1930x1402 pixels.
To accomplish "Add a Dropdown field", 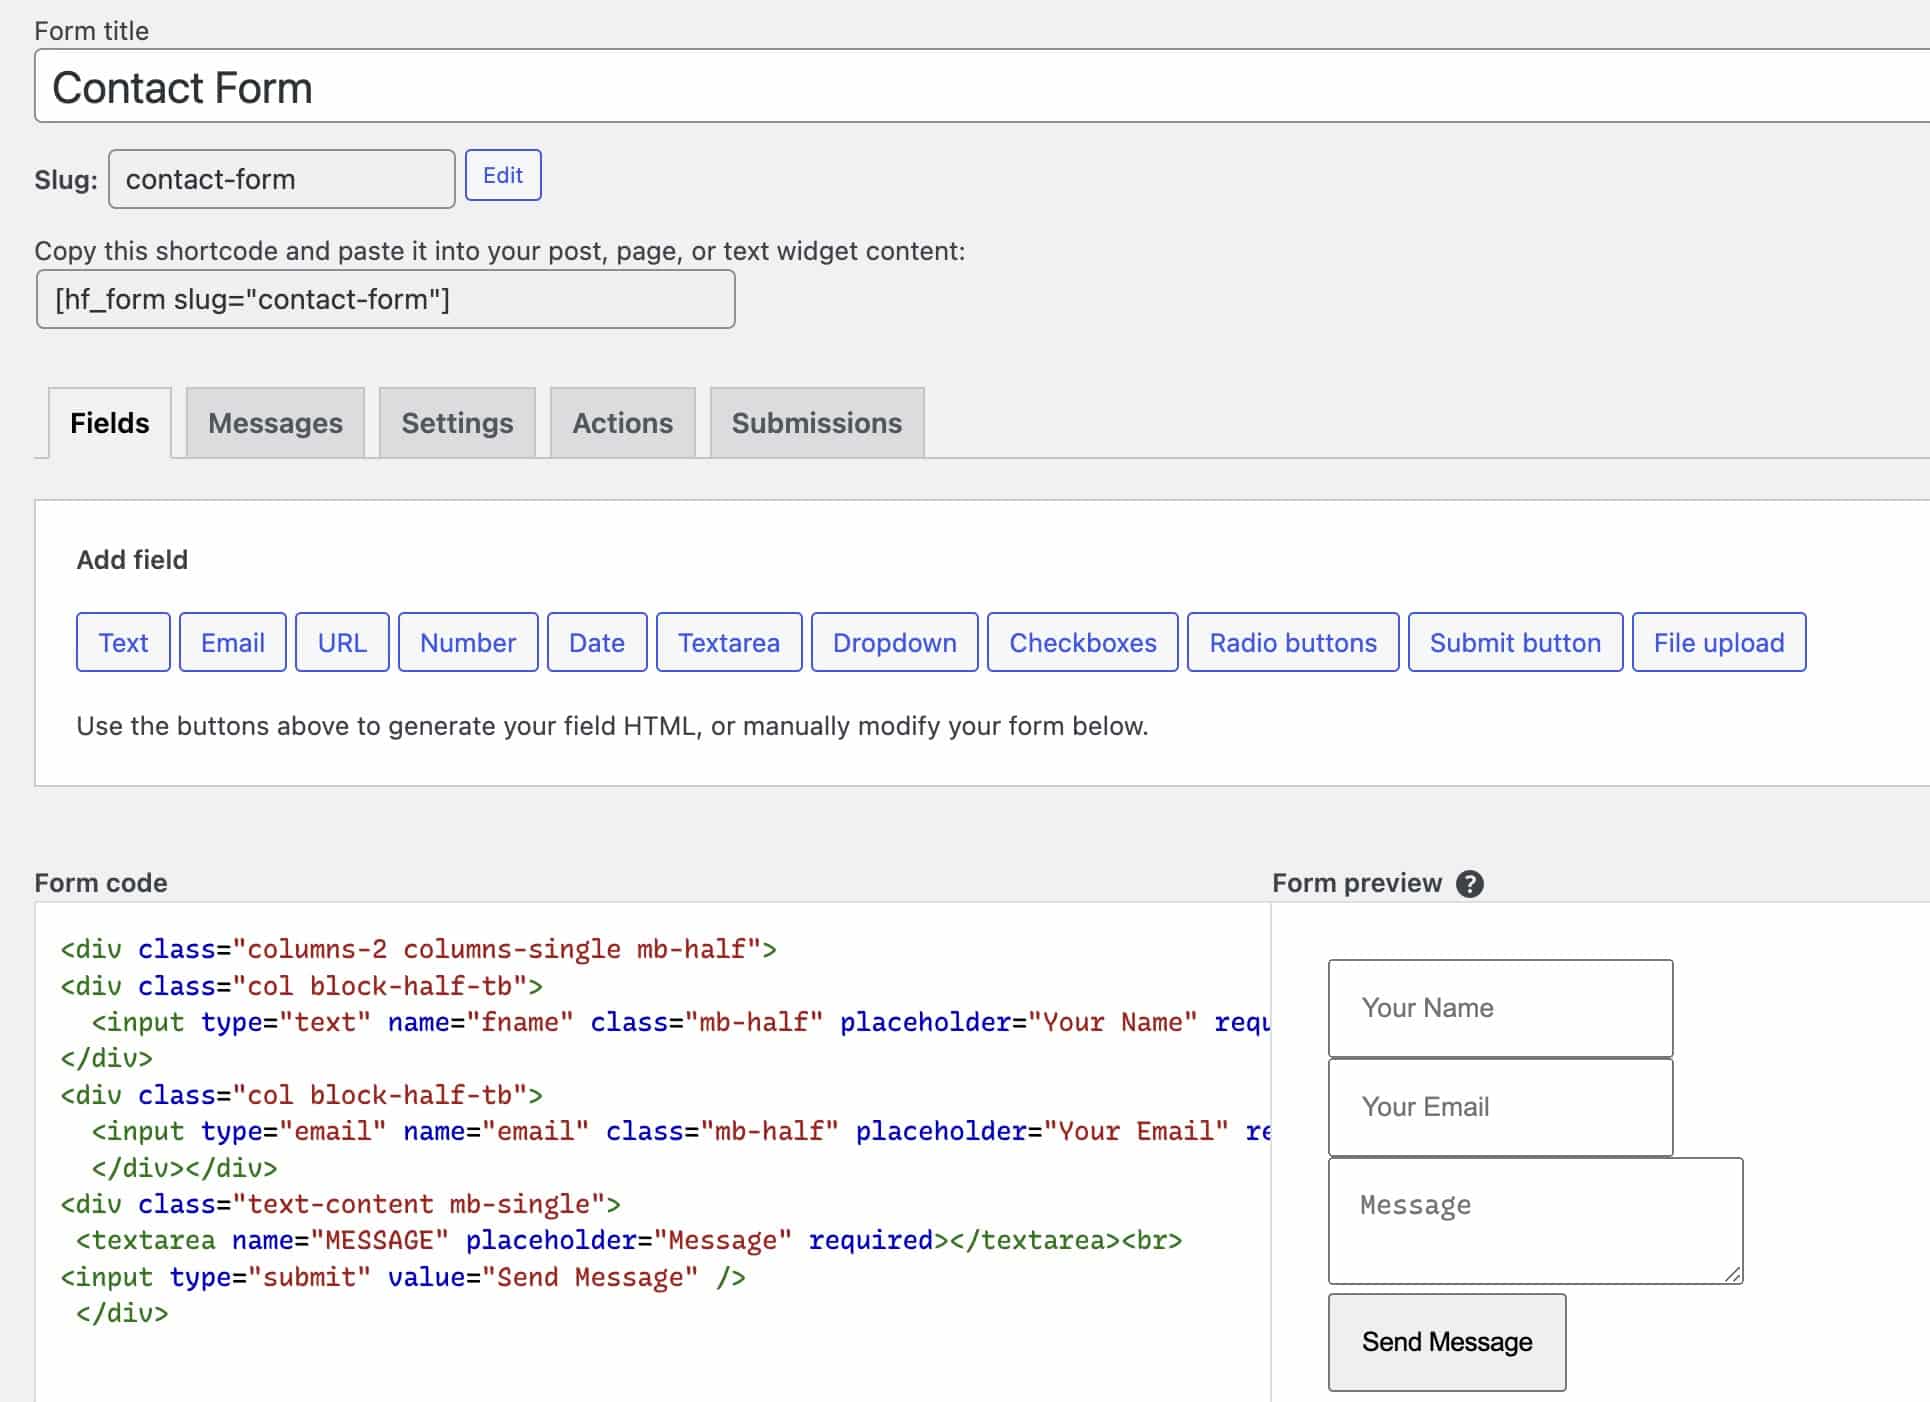I will click(x=893, y=642).
